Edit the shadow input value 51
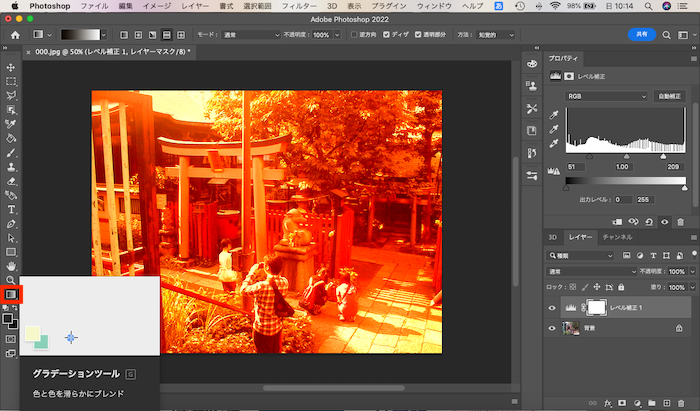The image size is (700, 411). pos(576,167)
